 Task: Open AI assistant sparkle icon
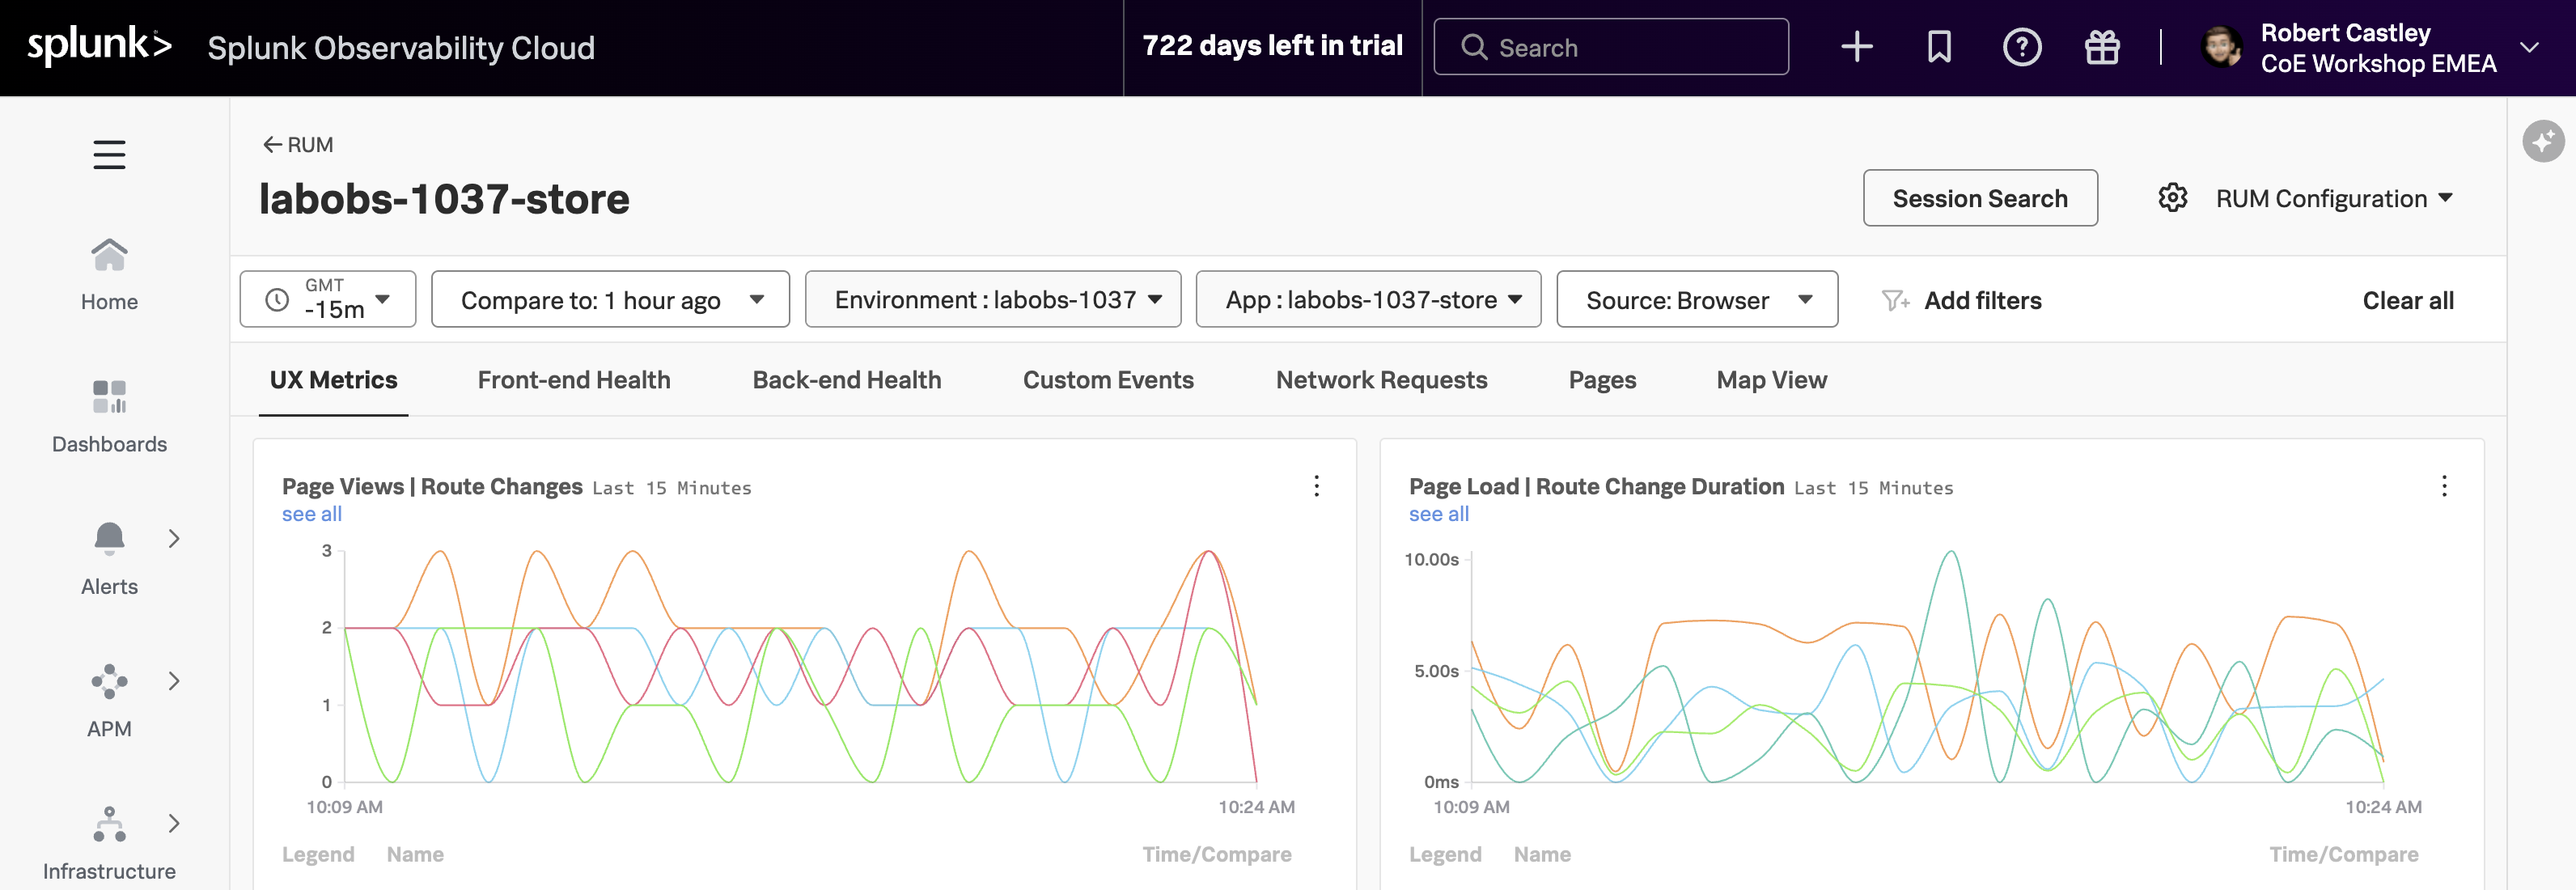pos(2542,141)
